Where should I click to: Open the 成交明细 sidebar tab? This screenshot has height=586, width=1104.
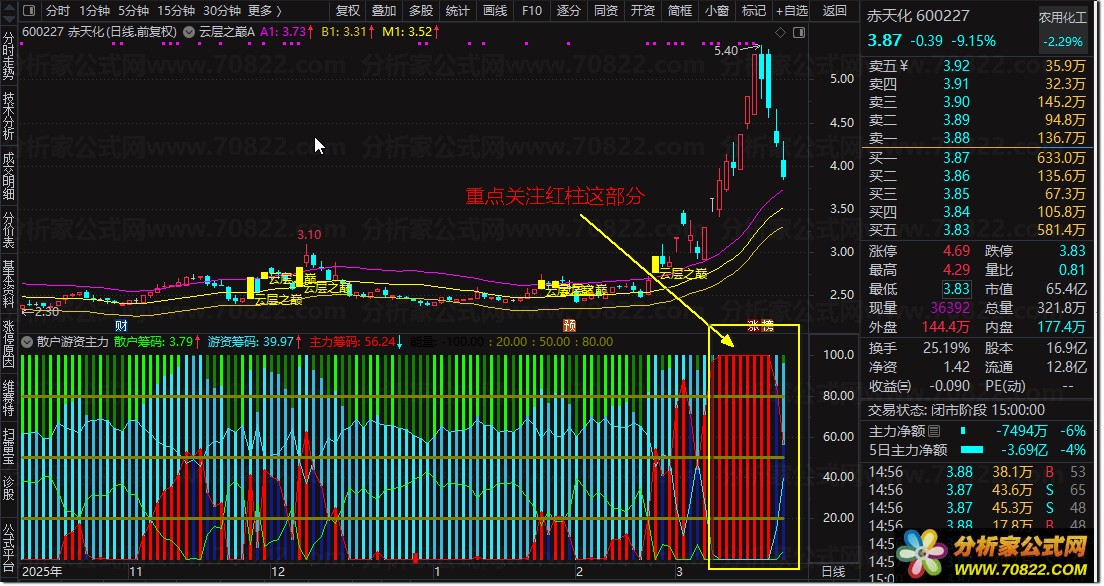[x=8, y=176]
